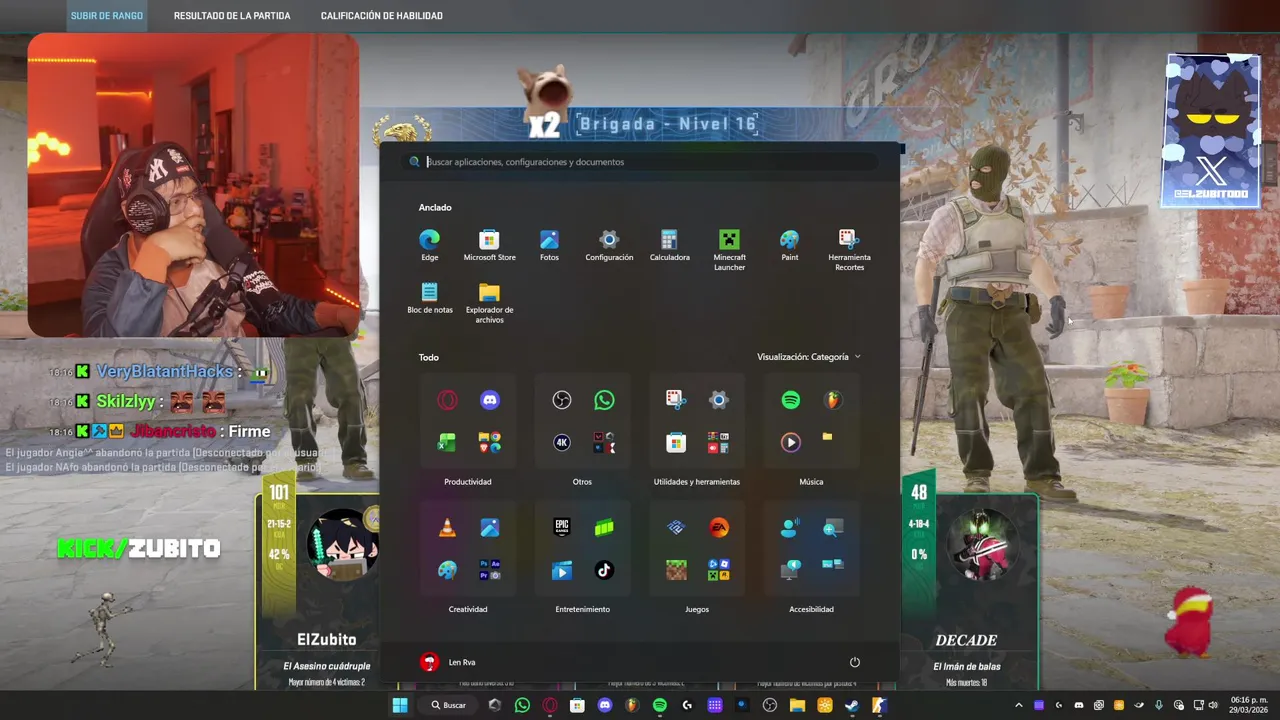Open Excel in Productividad group
1280x720 pixels.
coord(447,442)
